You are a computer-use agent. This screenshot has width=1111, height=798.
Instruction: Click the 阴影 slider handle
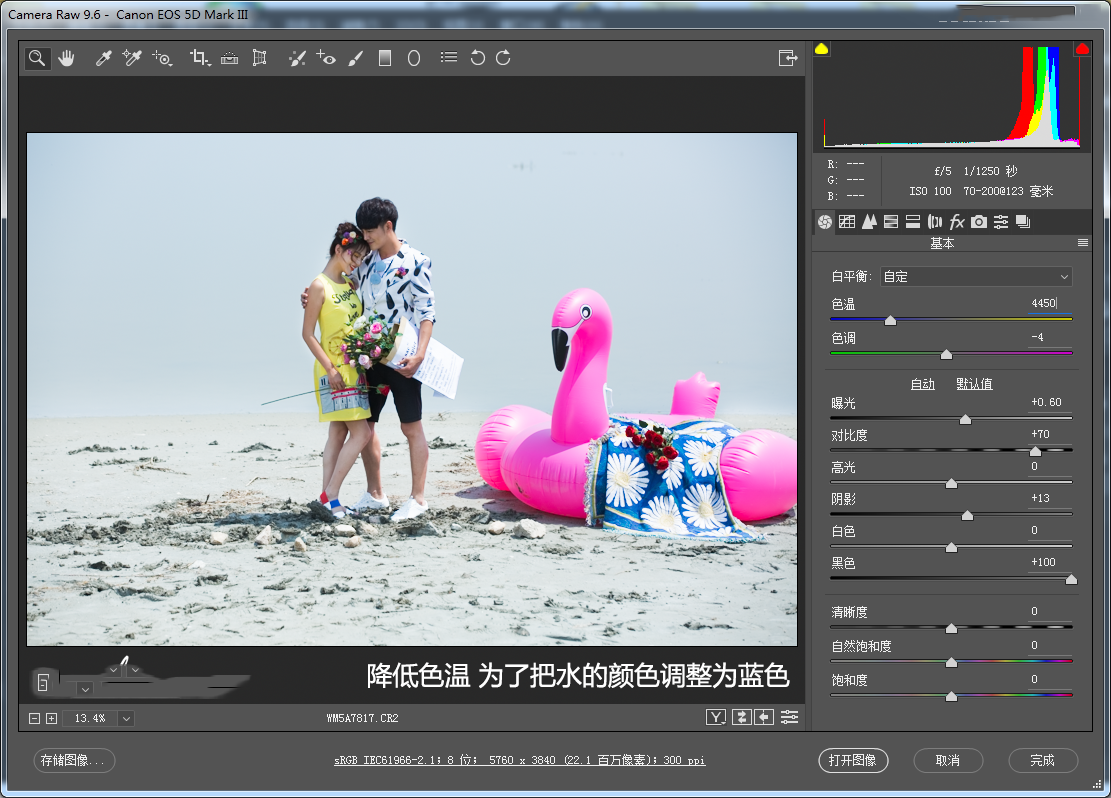[967, 515]
